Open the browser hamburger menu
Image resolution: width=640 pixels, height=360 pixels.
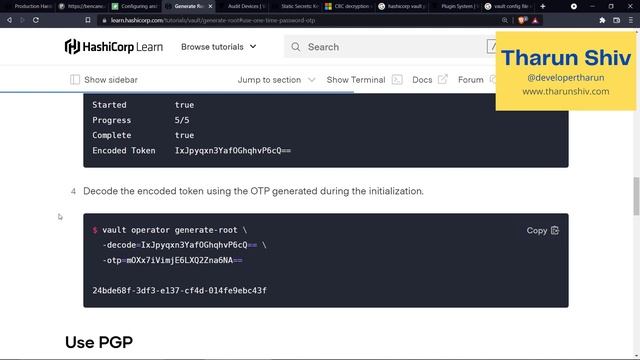click(x=631, y=20)
